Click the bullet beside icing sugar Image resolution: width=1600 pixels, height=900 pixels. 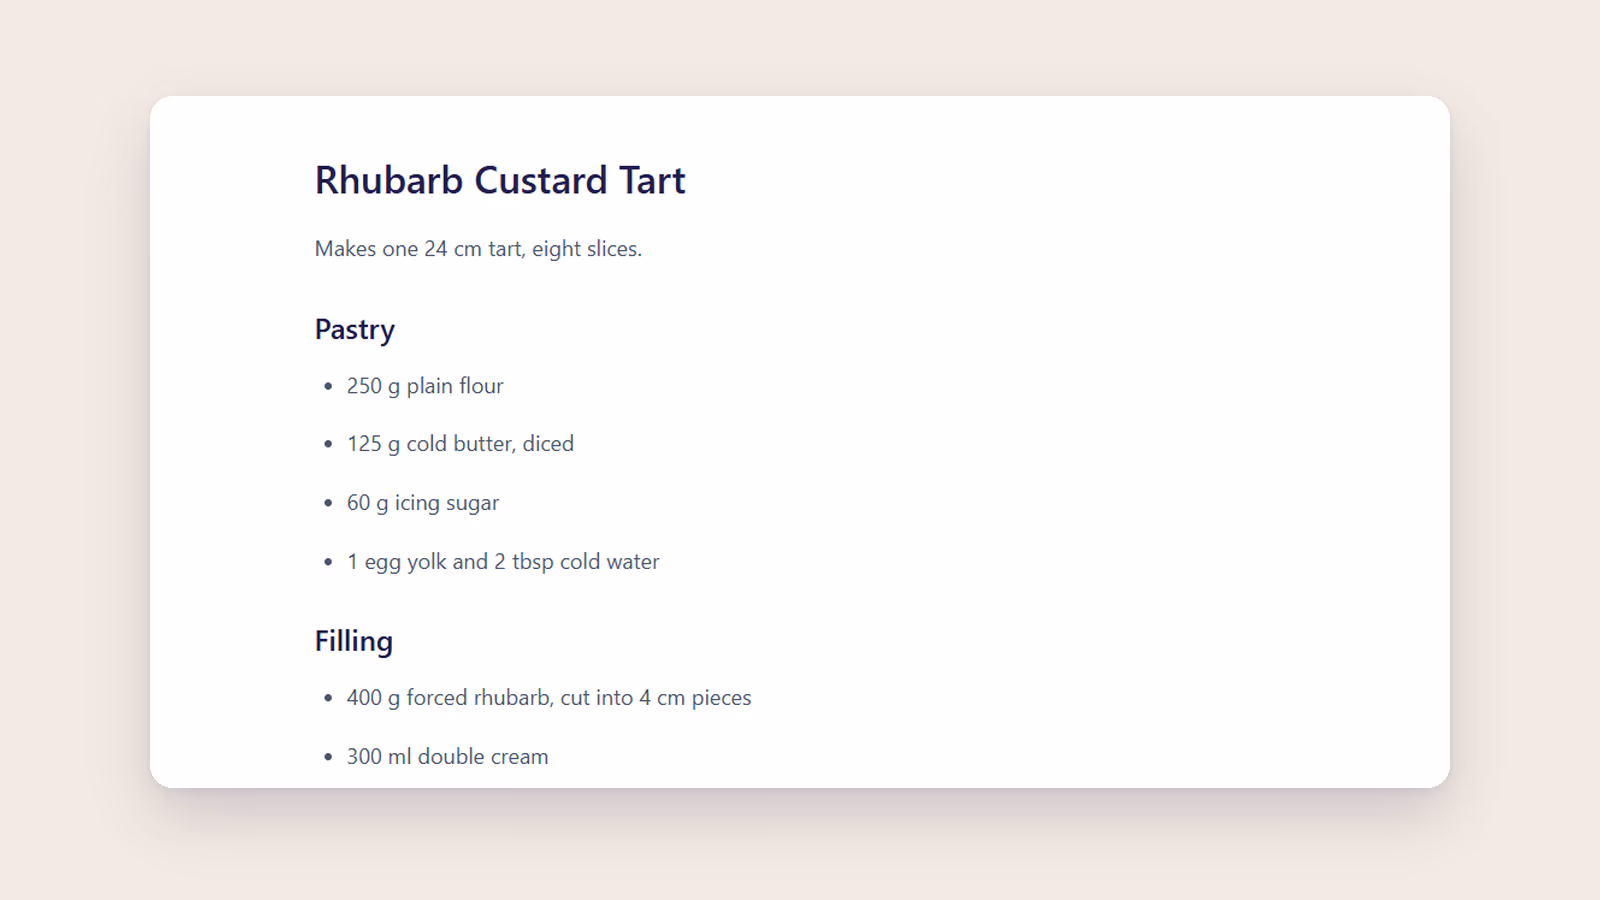[328, 503]
